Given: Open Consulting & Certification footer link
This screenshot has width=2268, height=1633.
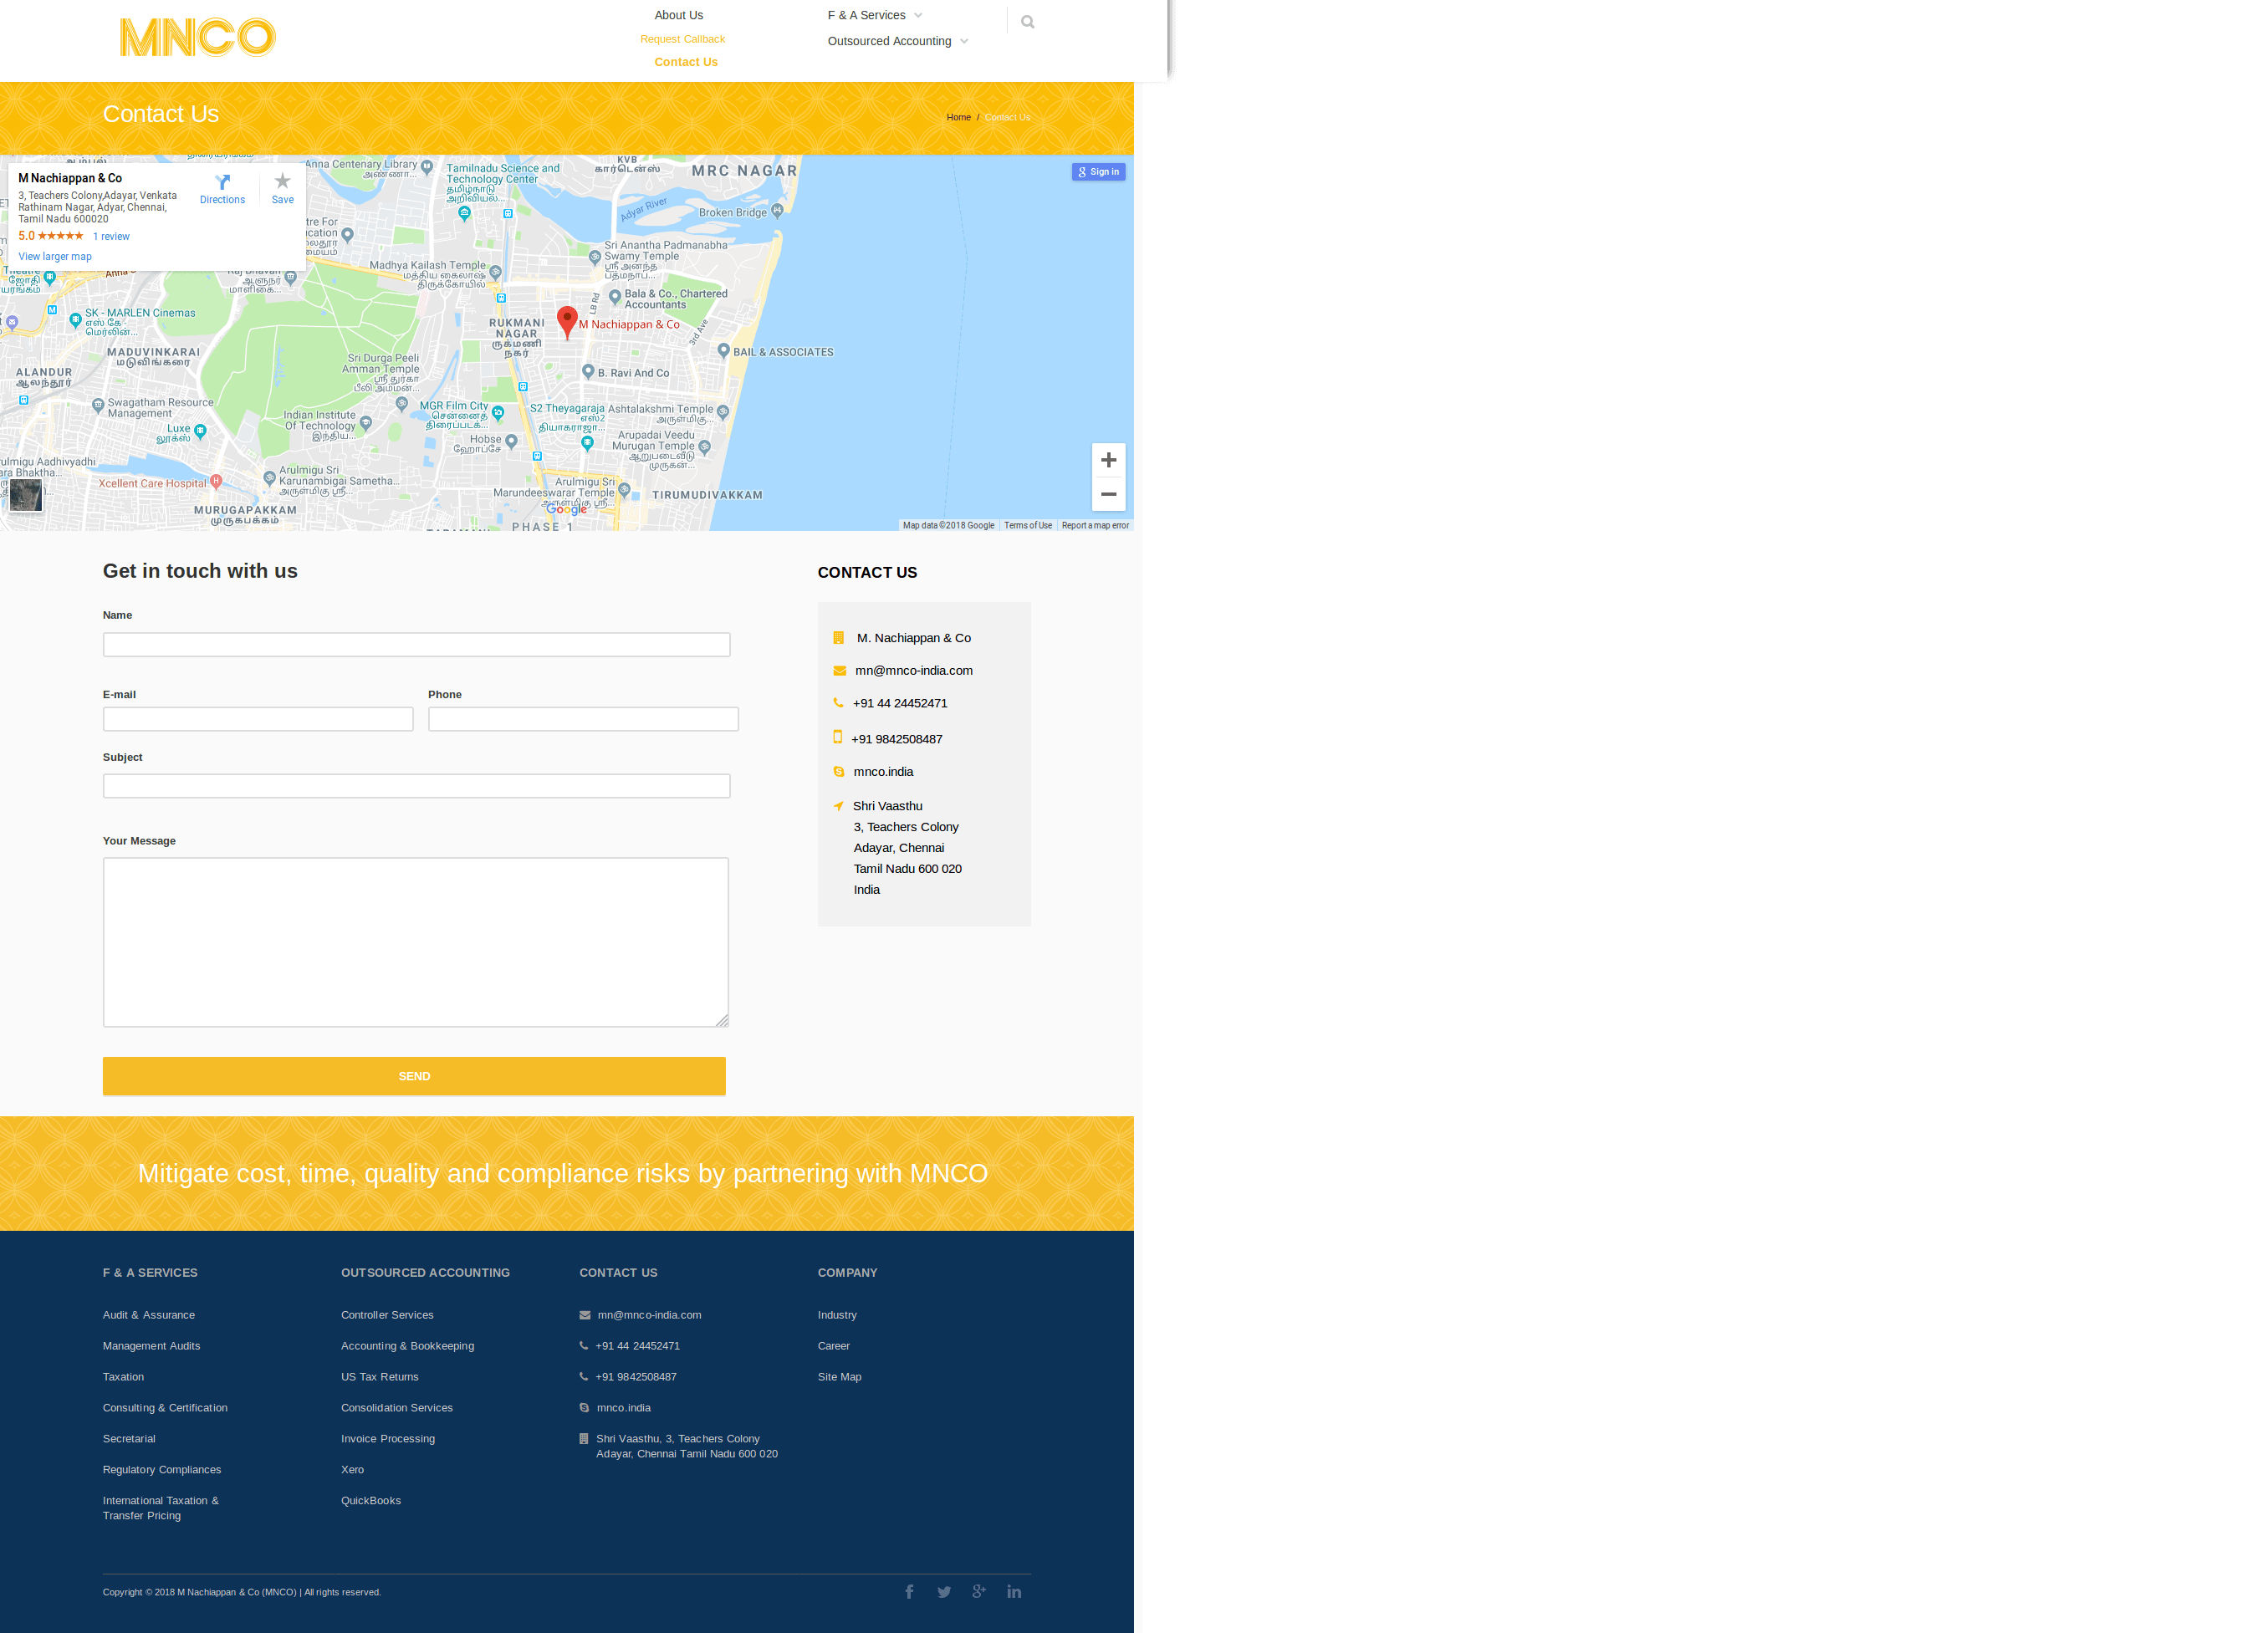Looking at the screenshot, I should (x=165, y=1408).
